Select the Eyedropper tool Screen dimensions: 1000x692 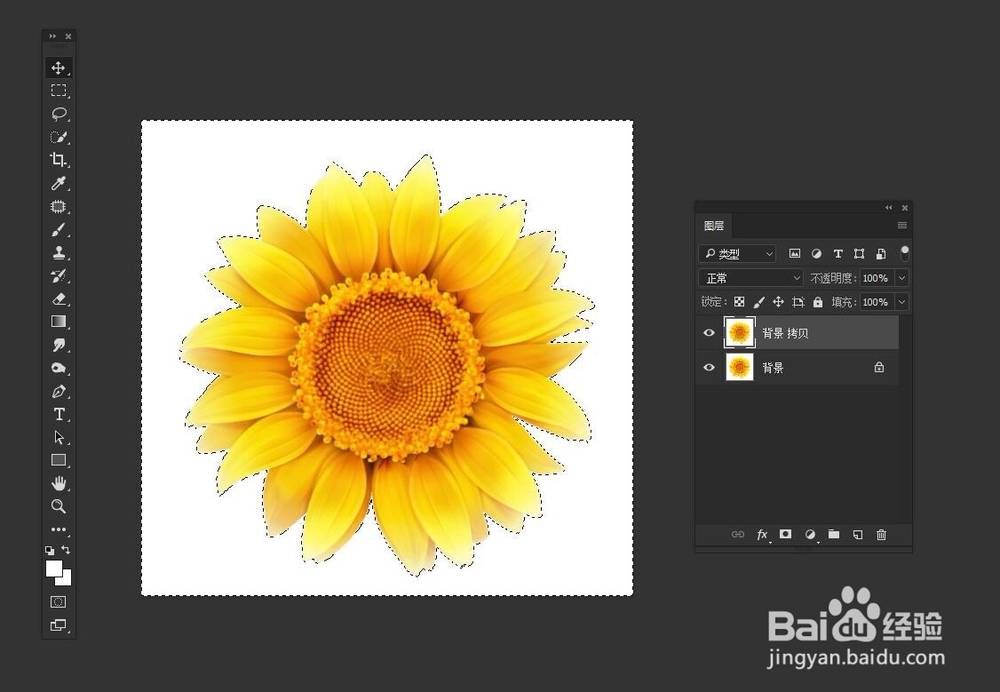58,184
